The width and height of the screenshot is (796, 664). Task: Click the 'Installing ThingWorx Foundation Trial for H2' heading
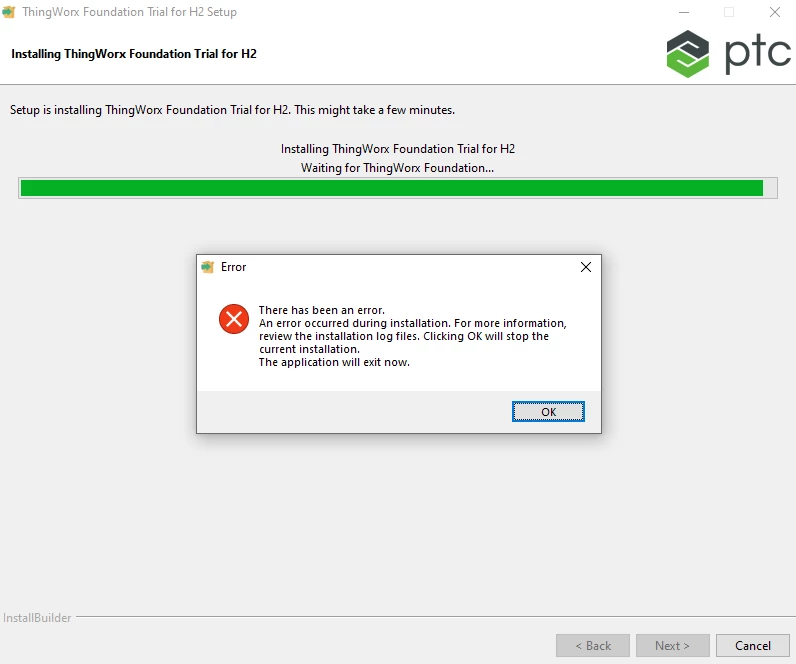pos(134,54)
